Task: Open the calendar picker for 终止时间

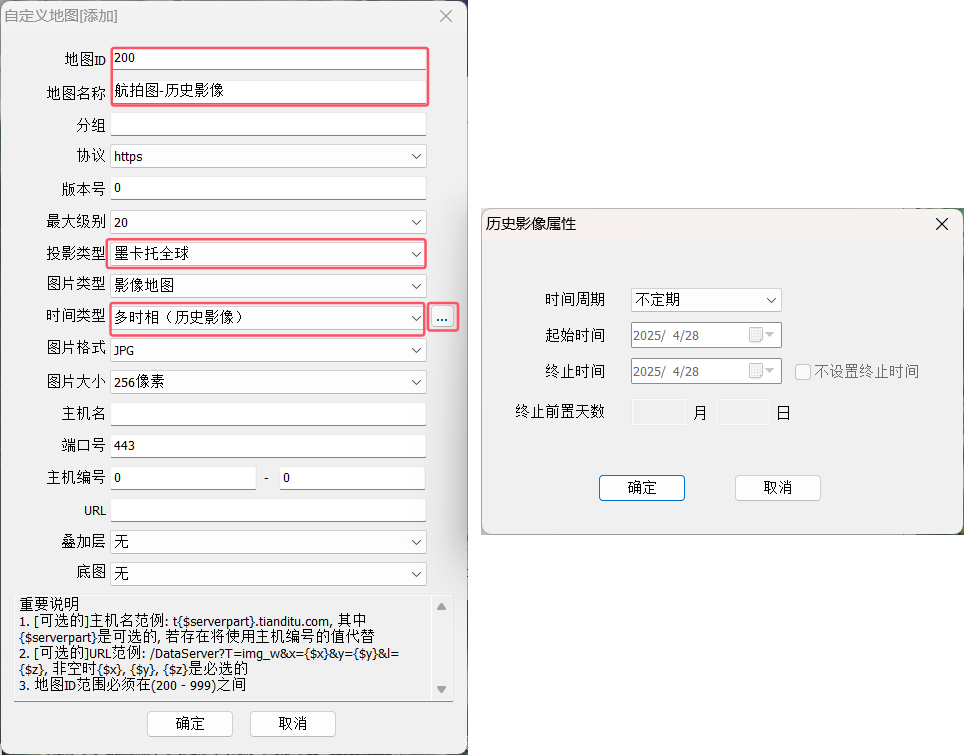Action: point(762,371)
